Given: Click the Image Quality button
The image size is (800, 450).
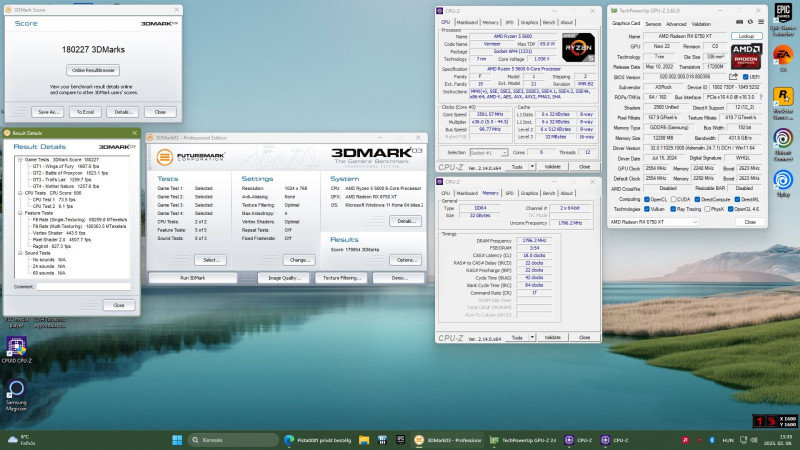Looking at the screenshot, I should pyautogui.click(x=284, y=278).
